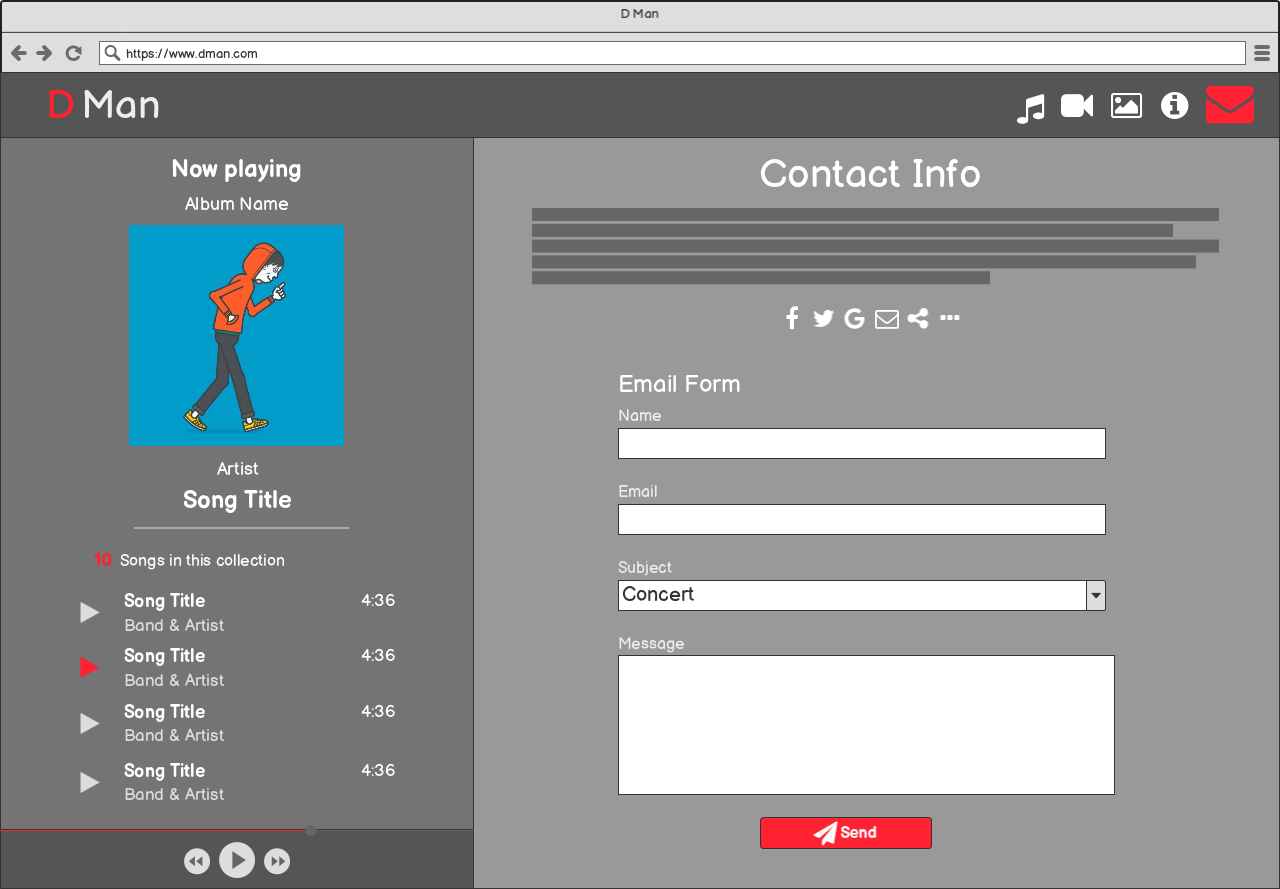Open the info circle icon in header
Viewport: 1280px width, 889px height.
click(1175, 105)
